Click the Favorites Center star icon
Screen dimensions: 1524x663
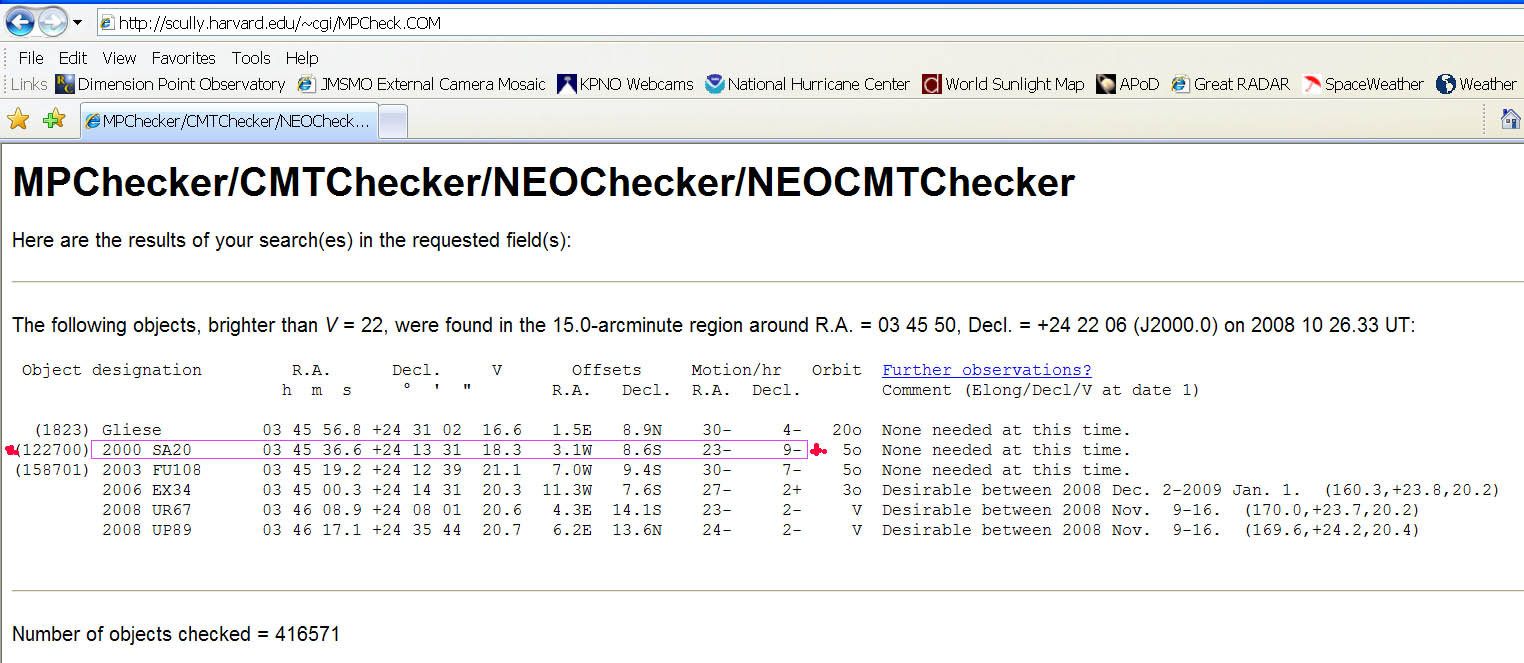[x=18, y=120]
